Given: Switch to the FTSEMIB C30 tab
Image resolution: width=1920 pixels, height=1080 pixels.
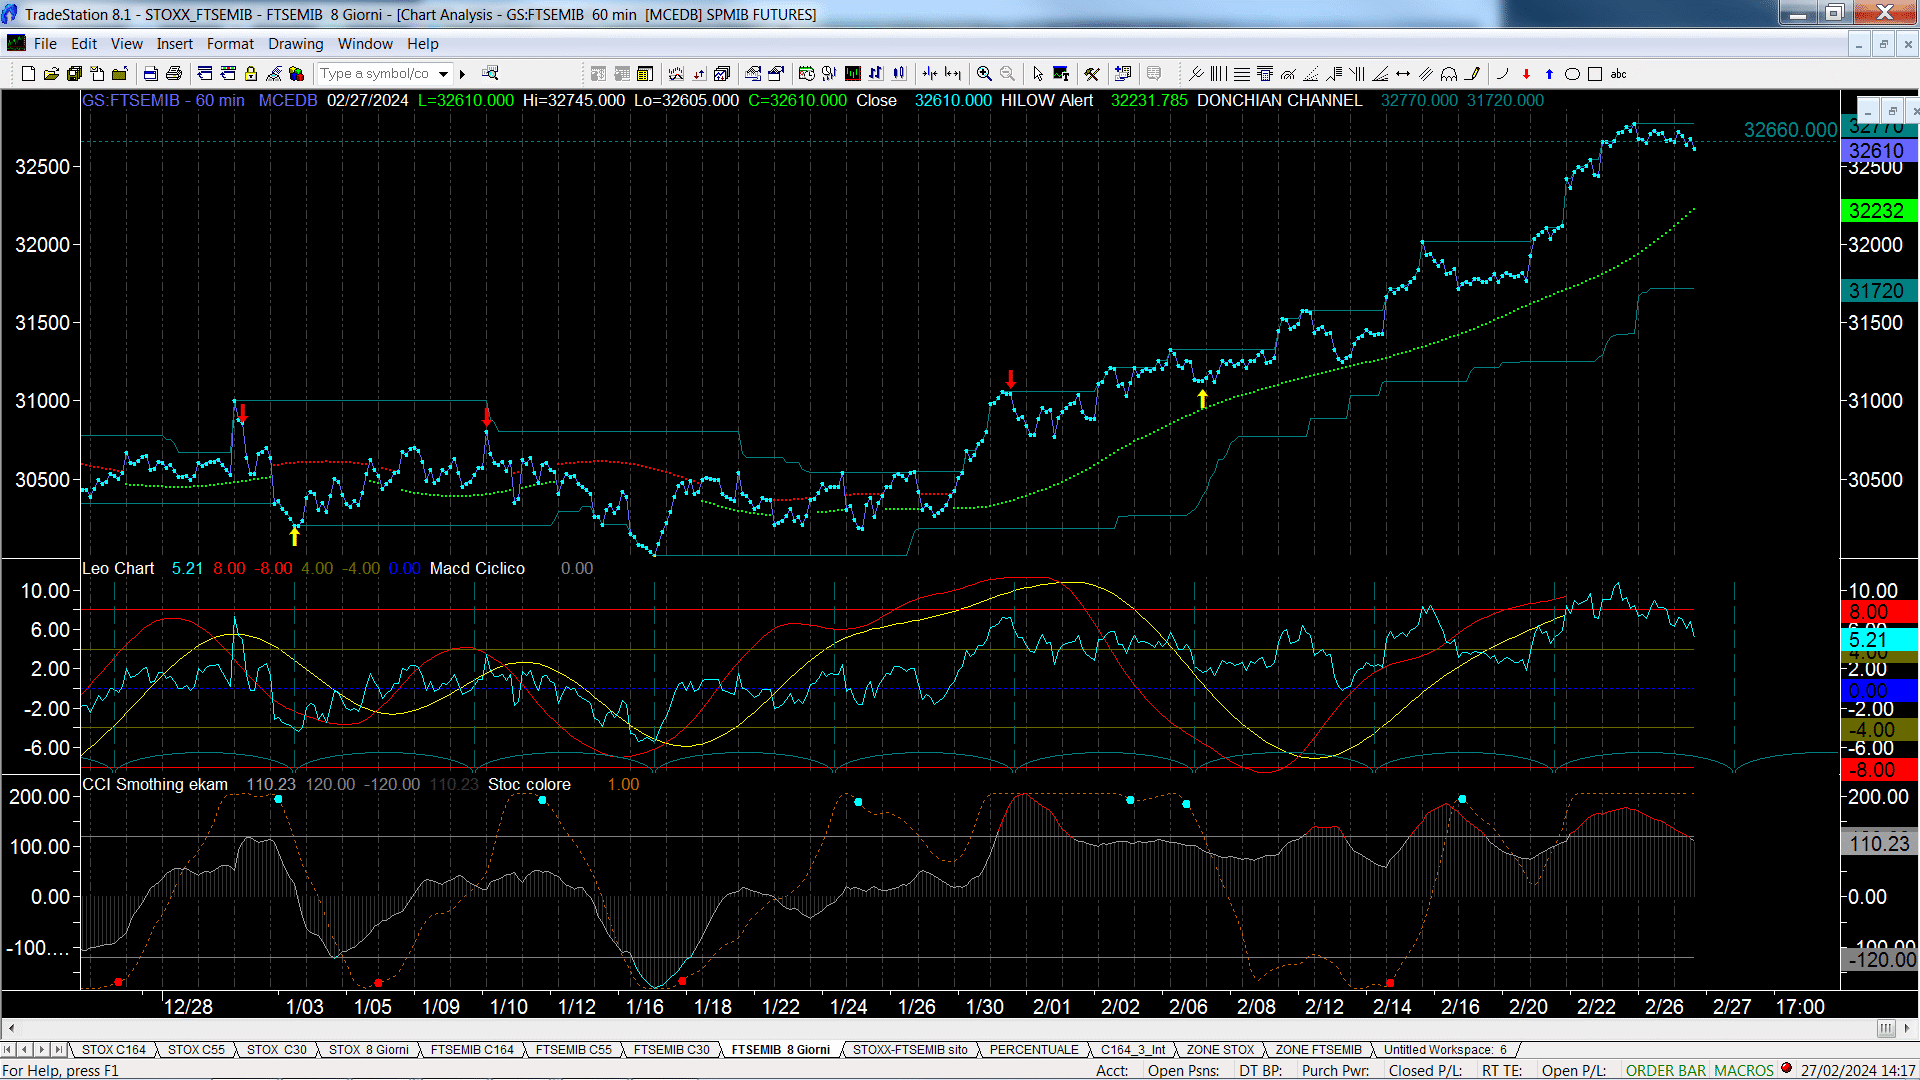Looking at the screenshot, I should point(672,1050).
